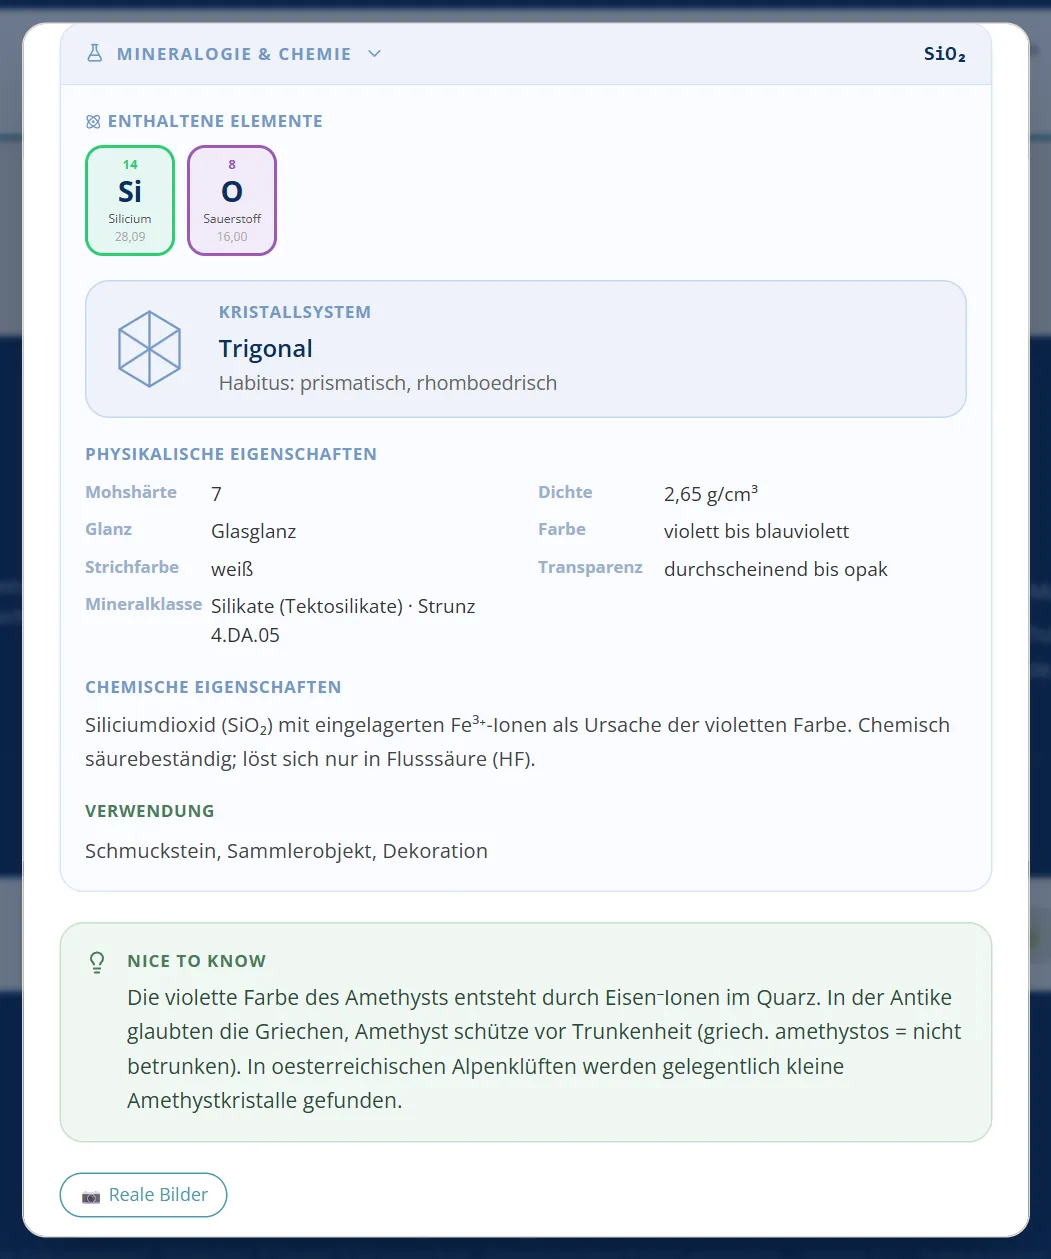Click the Chemische Eigenschaften heading
The height and width of the screenshot is (1259, 1051).
tap(213, 687)
